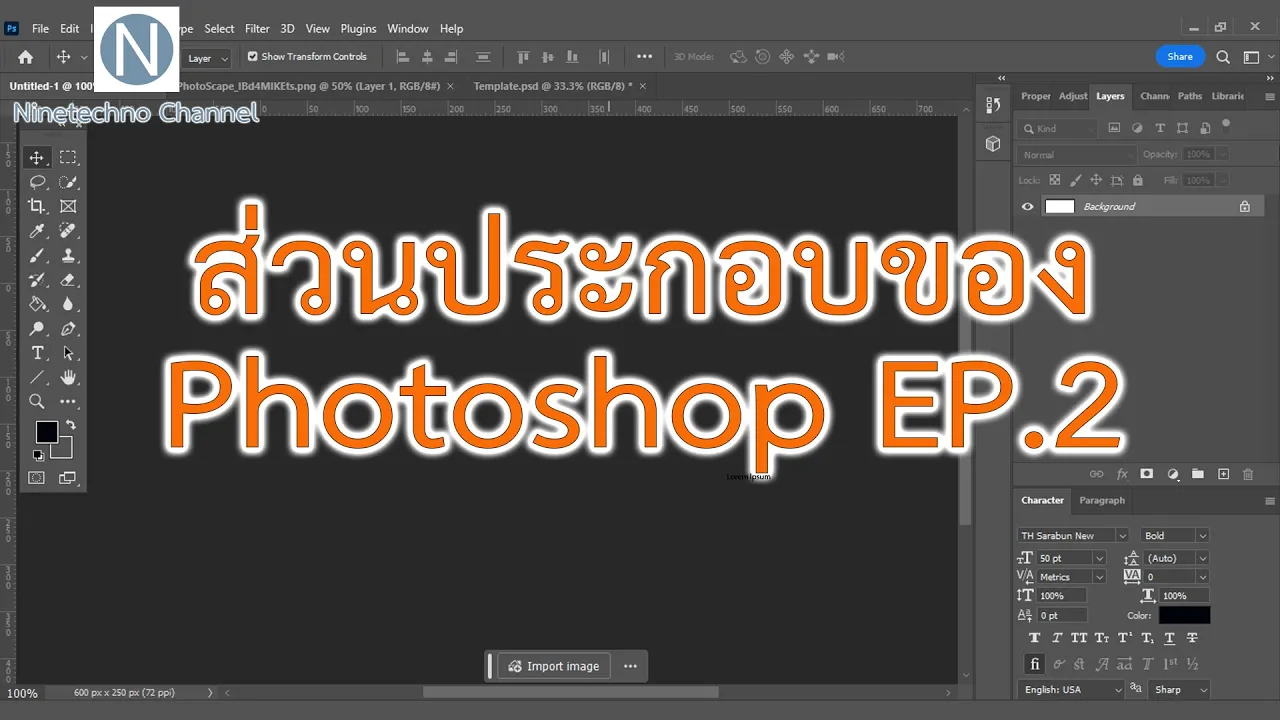The width and height of the screenshot is (1280, 720).
Task: Select the Line tool
Action: tap(37, 378)
